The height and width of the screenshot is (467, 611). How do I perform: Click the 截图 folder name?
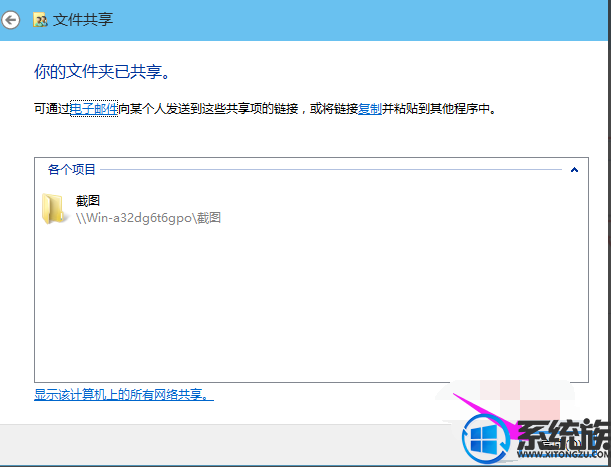click(88, 201)
